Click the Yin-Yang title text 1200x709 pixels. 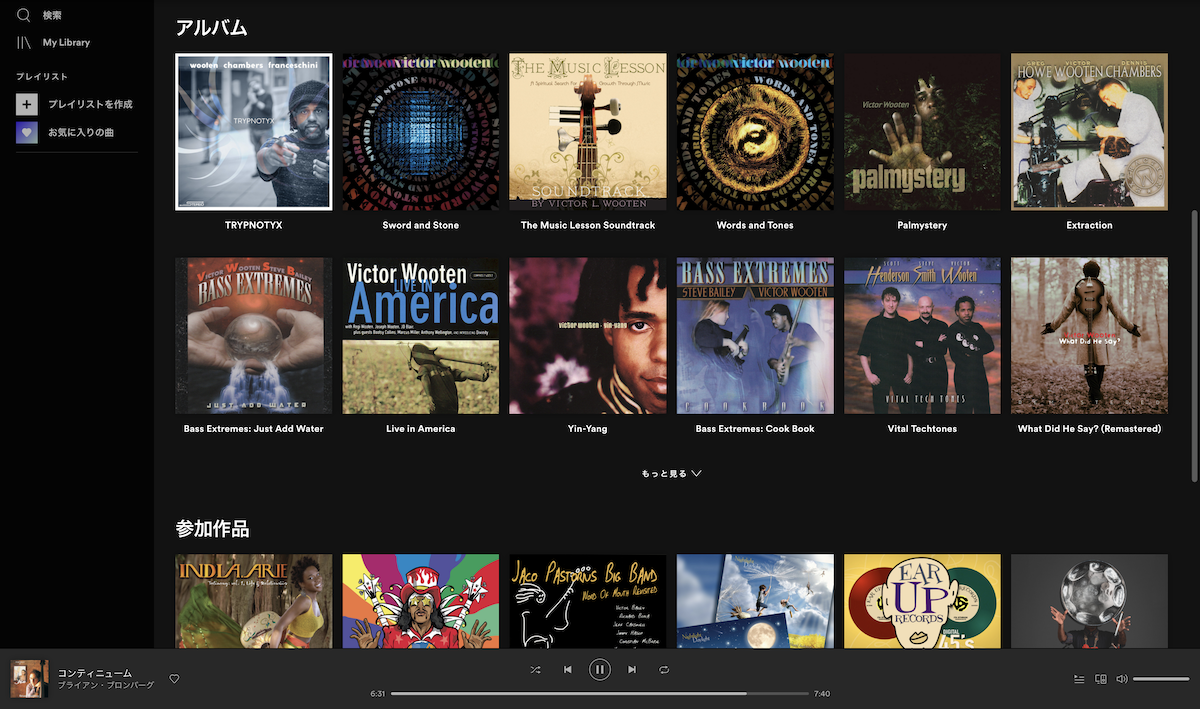[x=587, y=428]
